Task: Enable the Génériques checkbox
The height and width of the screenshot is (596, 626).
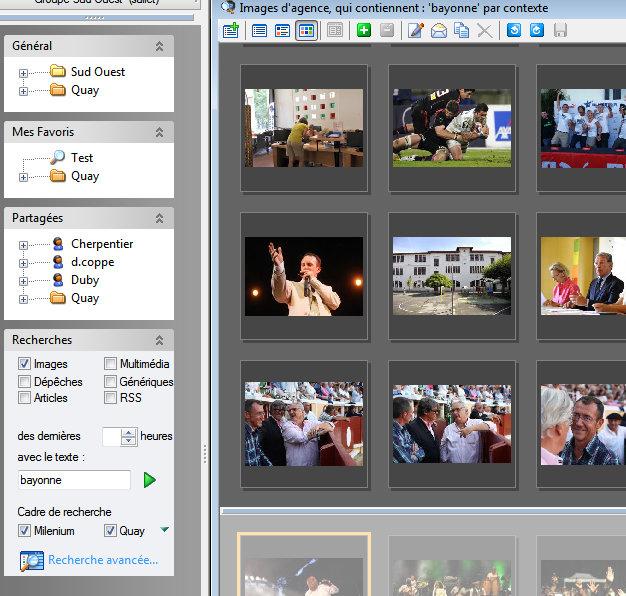Action: (110, 382)
